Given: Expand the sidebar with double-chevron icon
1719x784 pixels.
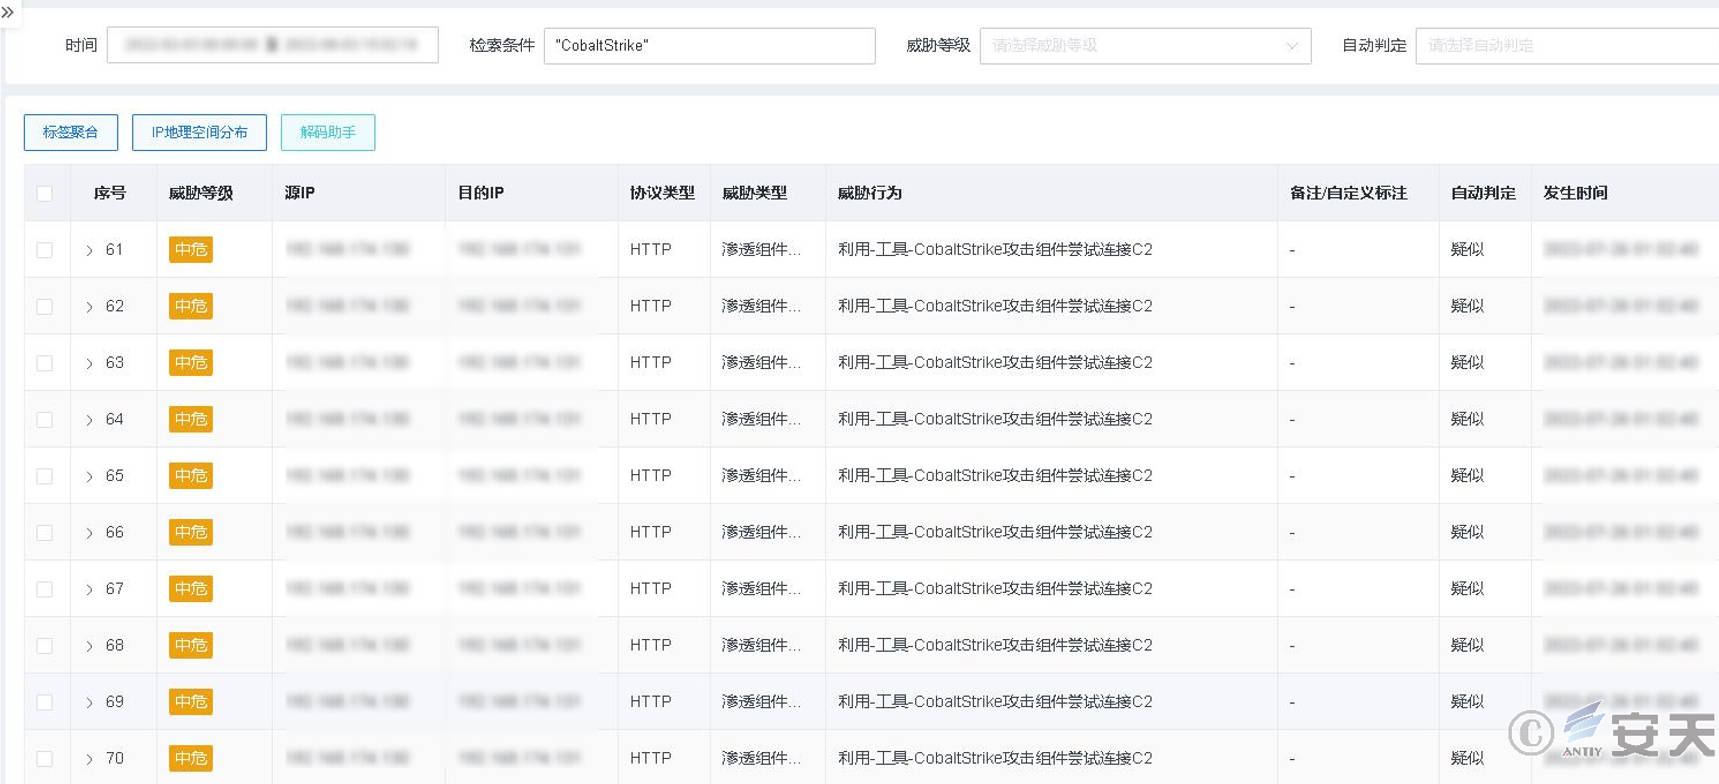Looking at the screenshot, I should [x=8, y=13].
